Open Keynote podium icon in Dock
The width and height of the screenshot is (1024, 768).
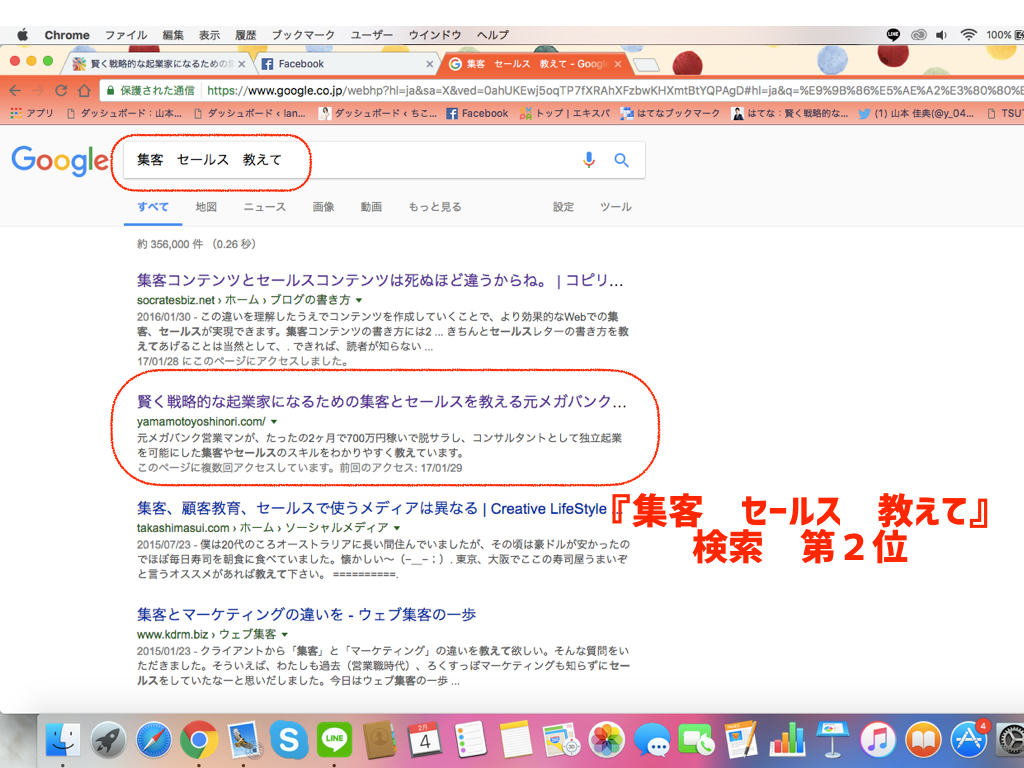click(x=833, y=741)
